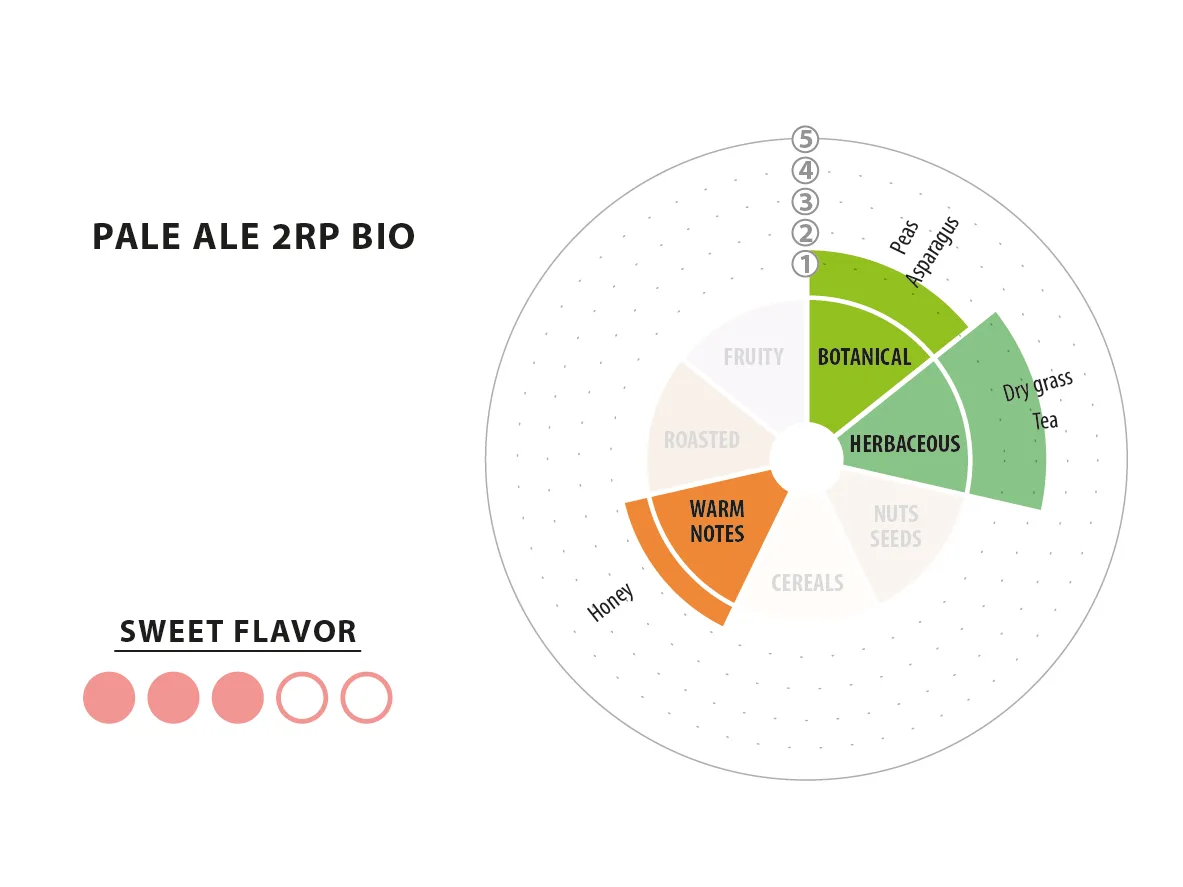Select the fifth empty sweet flavor circle
The width and height of the screenshot is (1183, 887).
click(x=367, y=698)
